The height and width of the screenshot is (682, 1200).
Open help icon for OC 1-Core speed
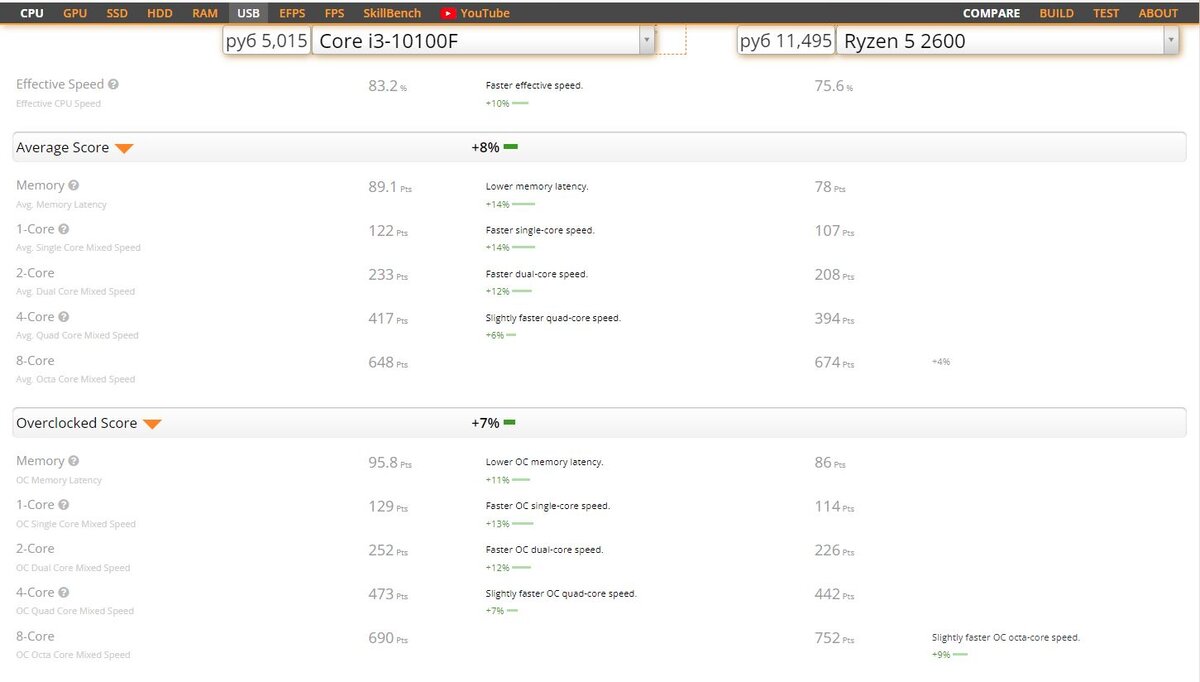tap(64, 505)
